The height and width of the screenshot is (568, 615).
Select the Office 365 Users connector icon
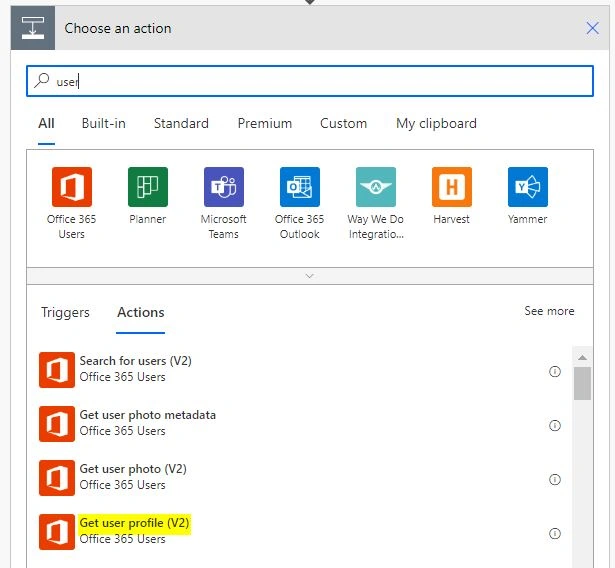[x=72, y=187]
